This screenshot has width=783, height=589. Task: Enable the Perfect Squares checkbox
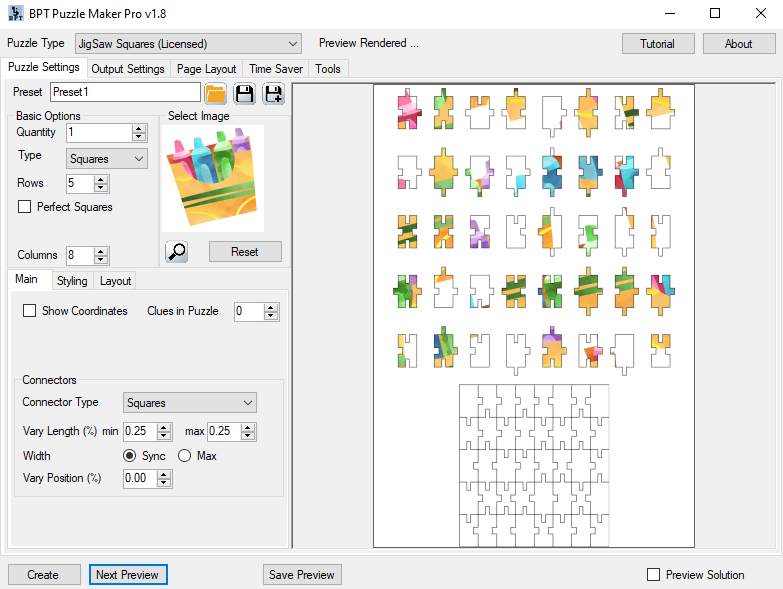[25, 207]
